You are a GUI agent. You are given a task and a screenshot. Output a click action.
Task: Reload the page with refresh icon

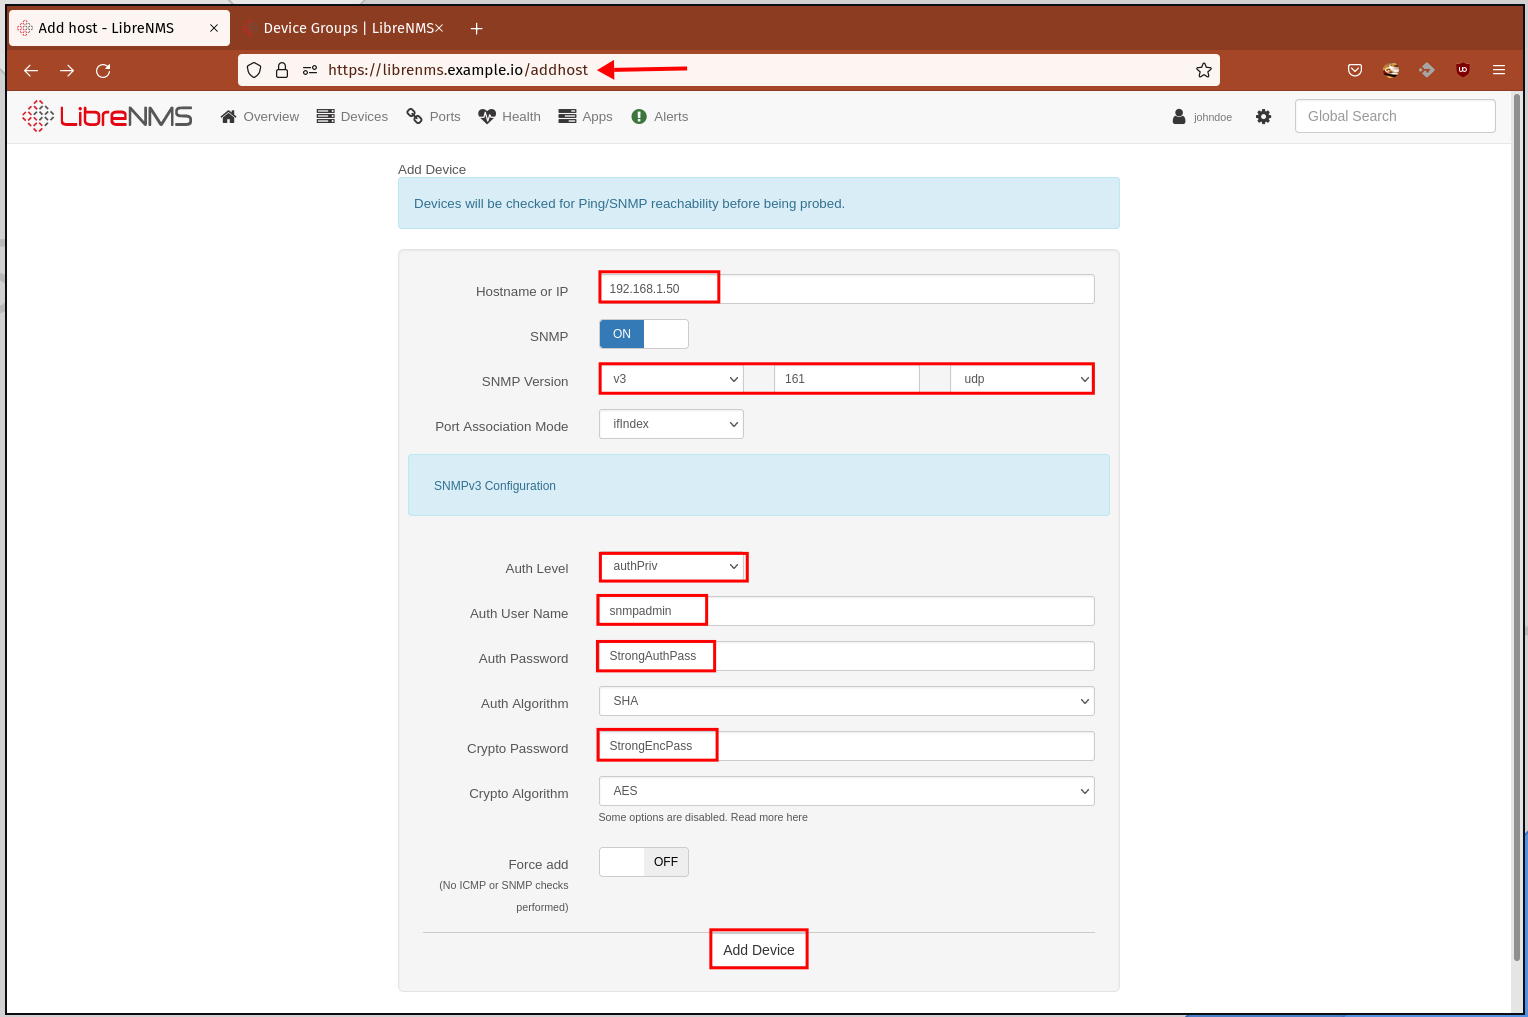point(103,70)
